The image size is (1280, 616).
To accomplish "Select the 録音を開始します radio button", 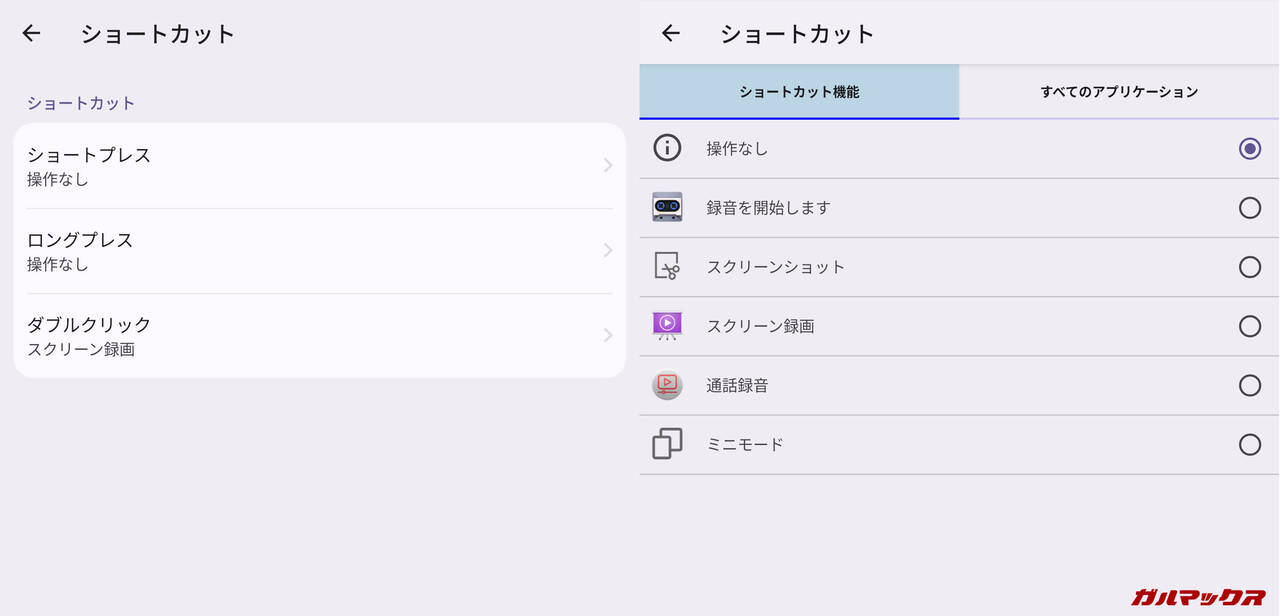I will [x=1249, y=208].
